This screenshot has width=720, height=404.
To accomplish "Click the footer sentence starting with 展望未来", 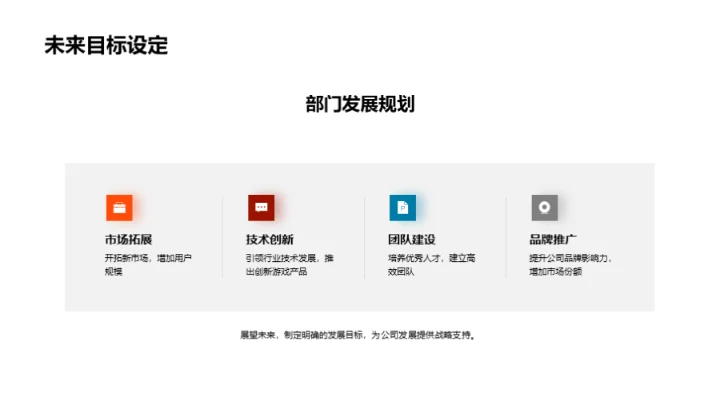I will pos(358,335).
